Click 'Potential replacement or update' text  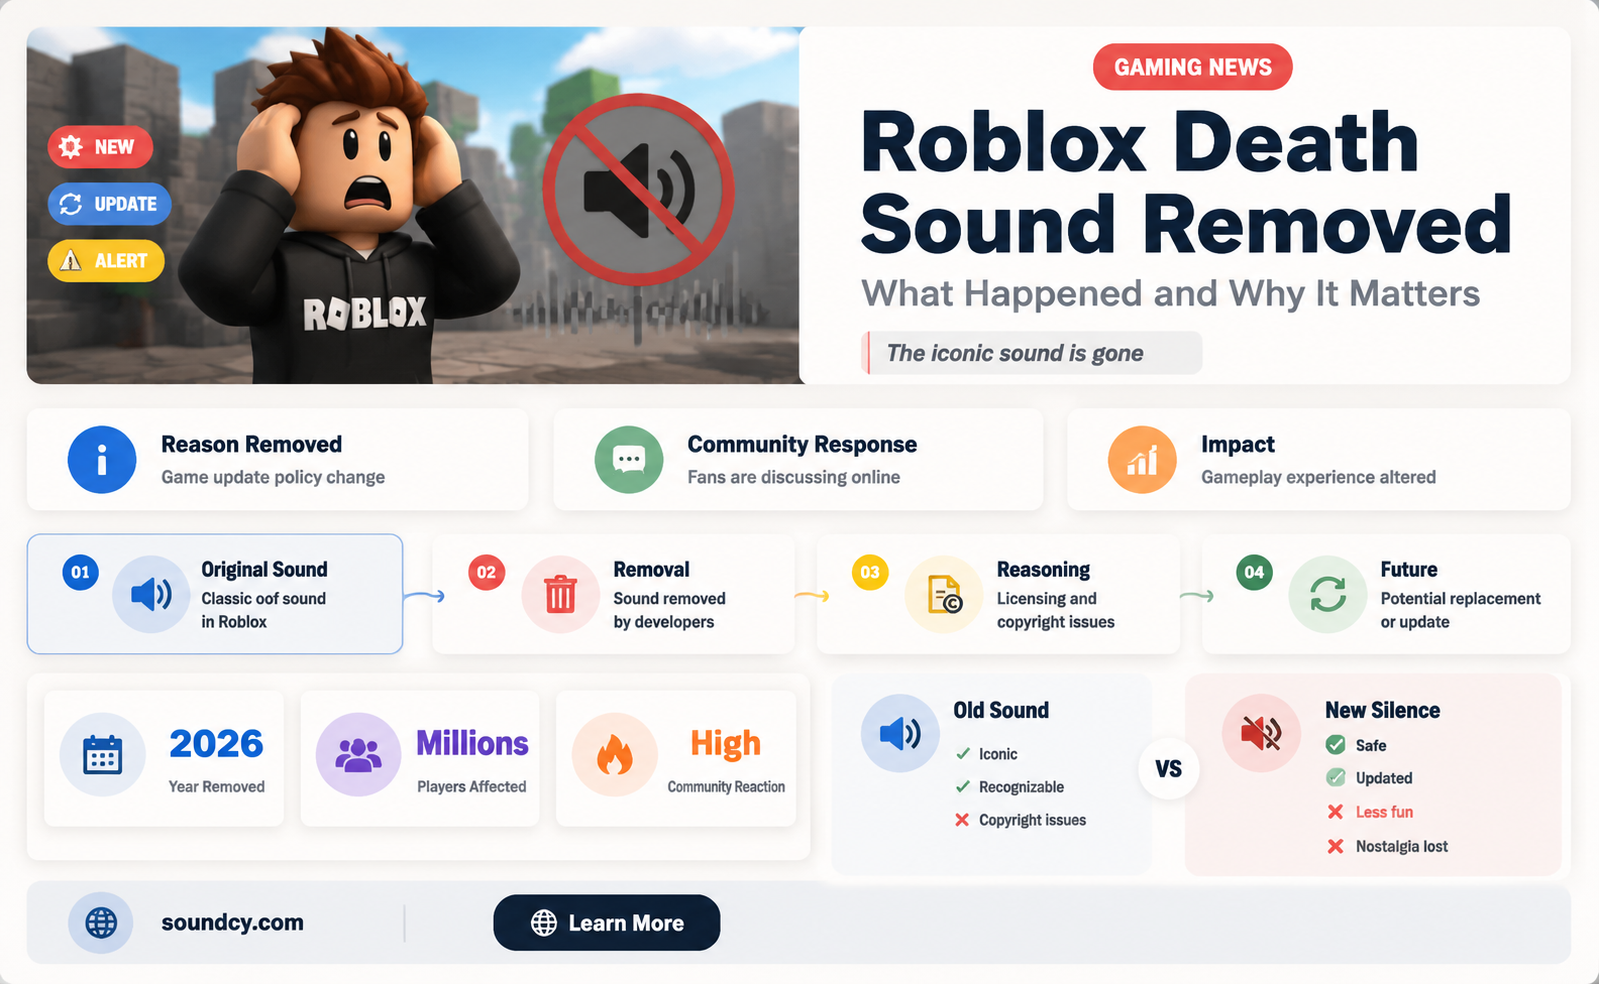1460,610
